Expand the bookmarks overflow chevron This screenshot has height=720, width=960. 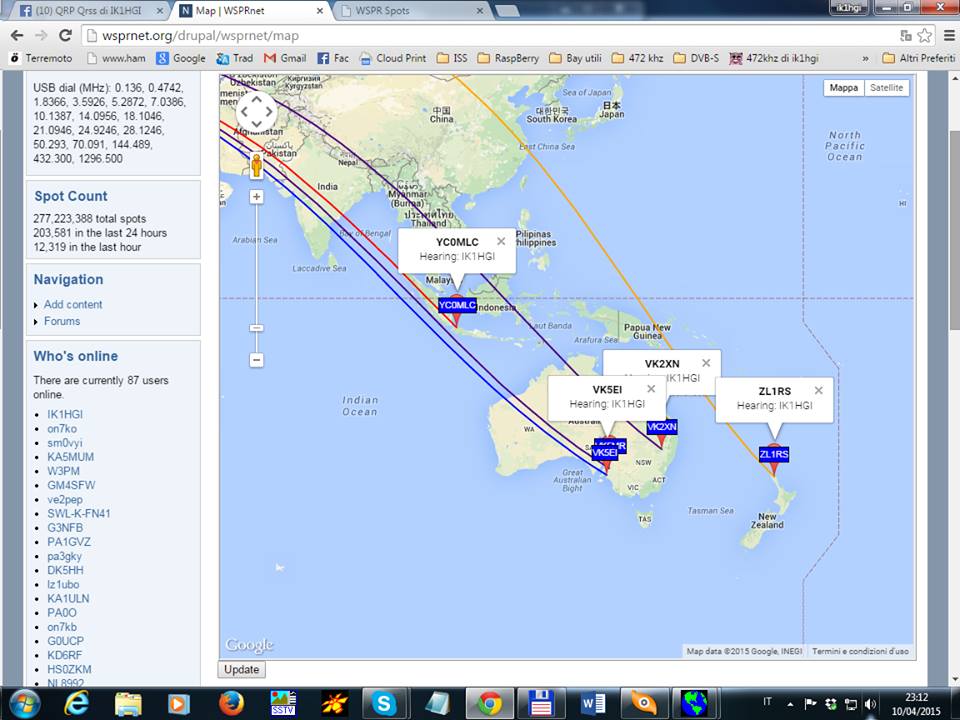coord(865,58)
